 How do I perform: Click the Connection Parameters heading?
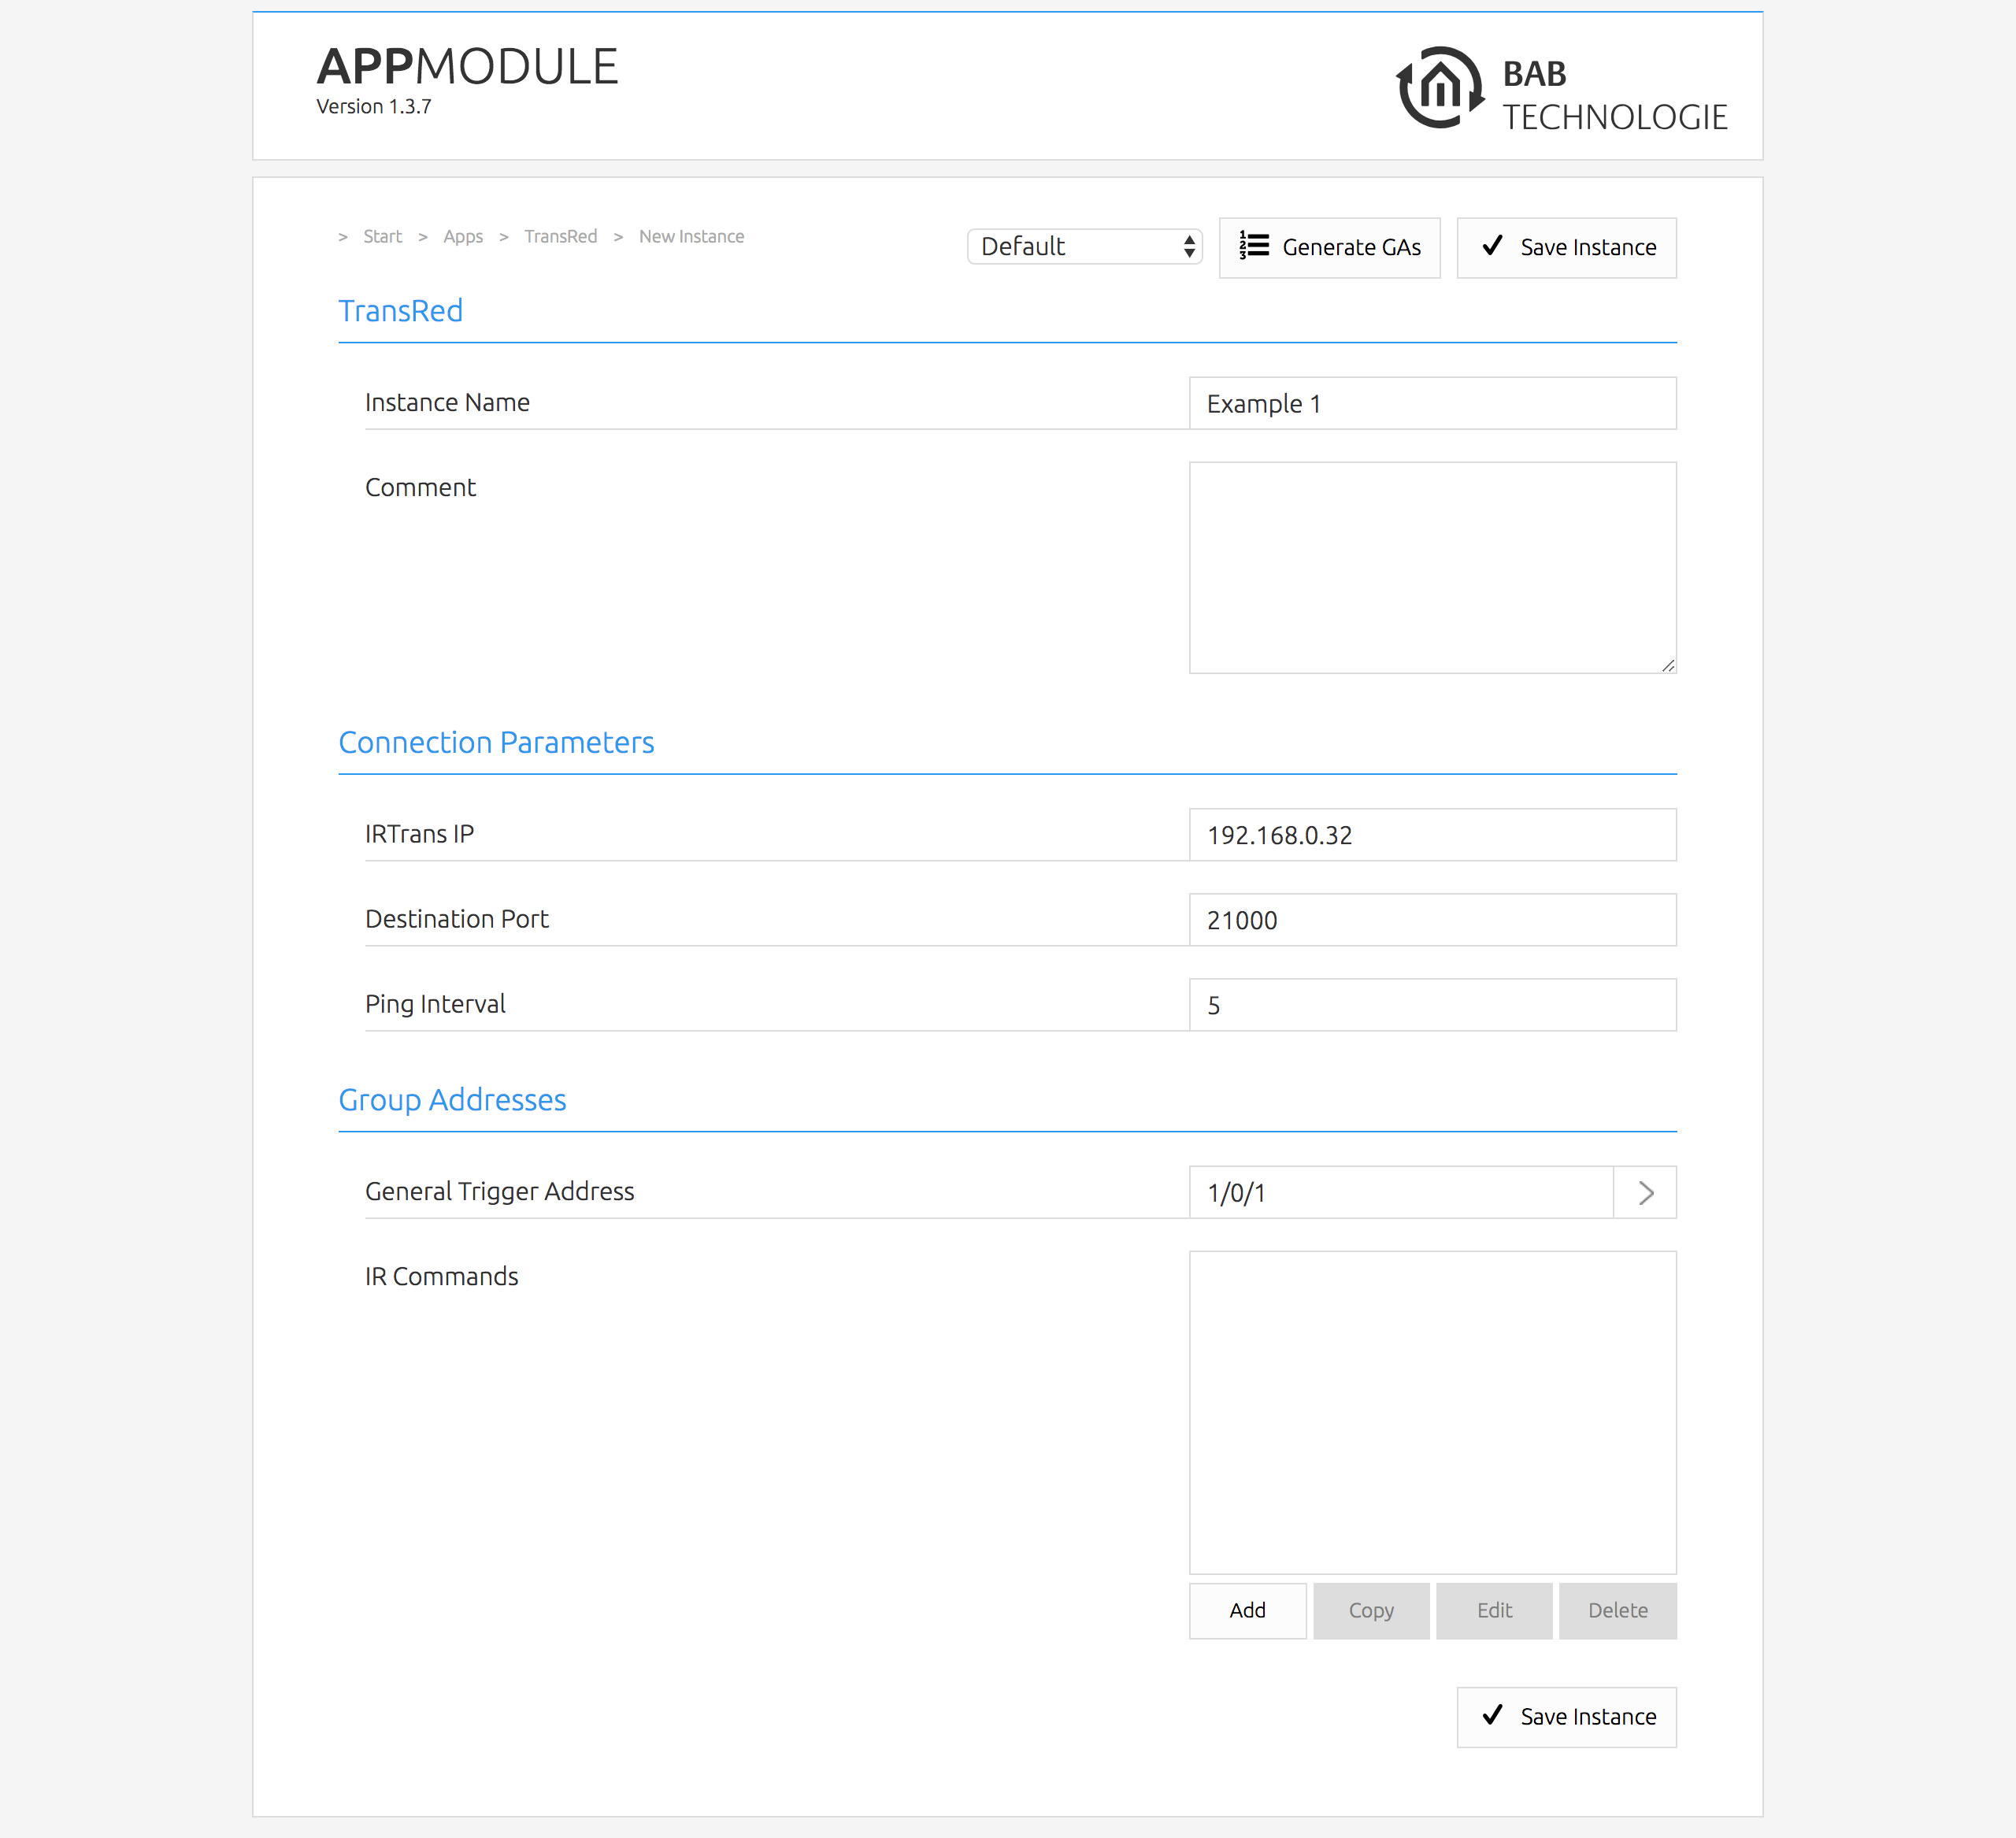[x=496, y=742]
